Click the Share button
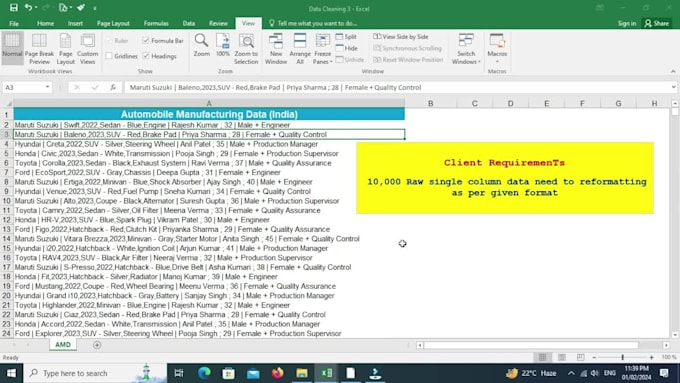The height and width of the screenshot is (383, 680). [x=657, y=23]
